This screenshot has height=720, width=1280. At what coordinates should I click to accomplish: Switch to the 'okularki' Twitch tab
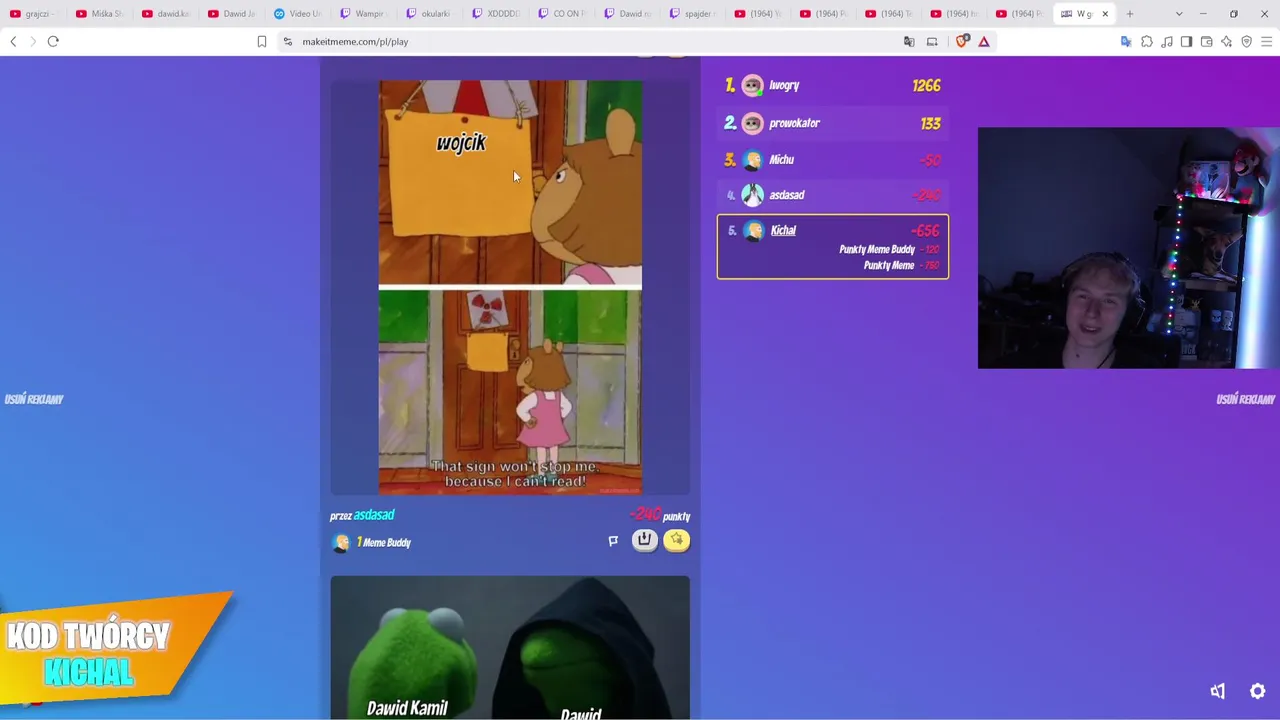pyautogui.click(x=429, y=14)
